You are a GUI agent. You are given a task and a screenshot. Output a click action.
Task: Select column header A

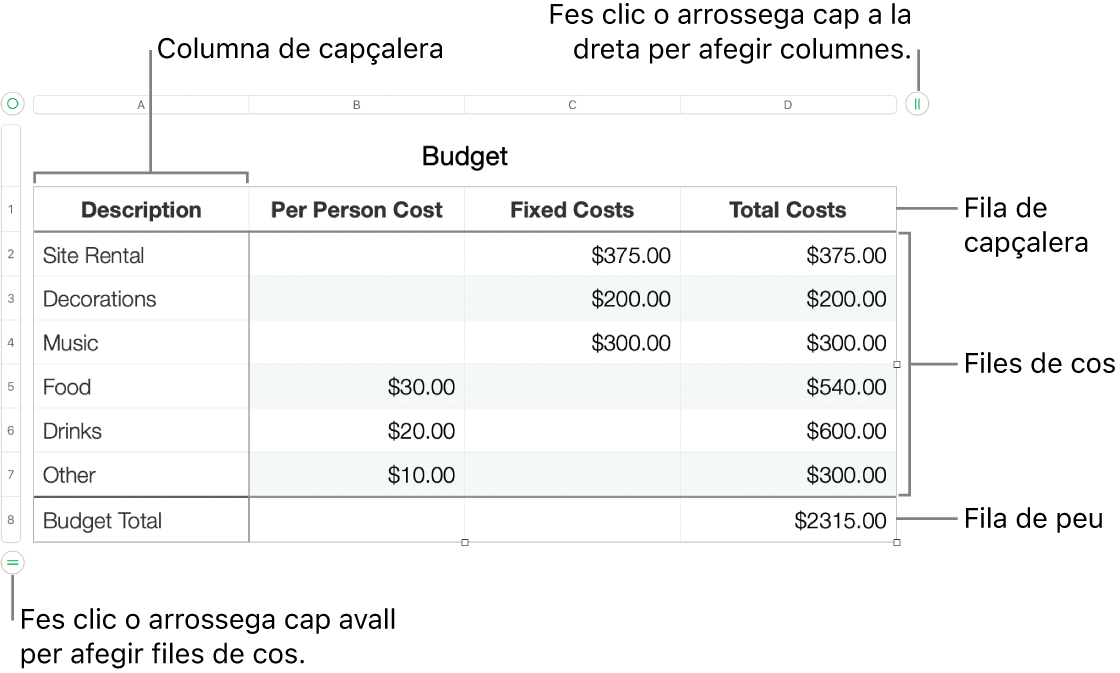pyautogui.click(x=140, y=103)
